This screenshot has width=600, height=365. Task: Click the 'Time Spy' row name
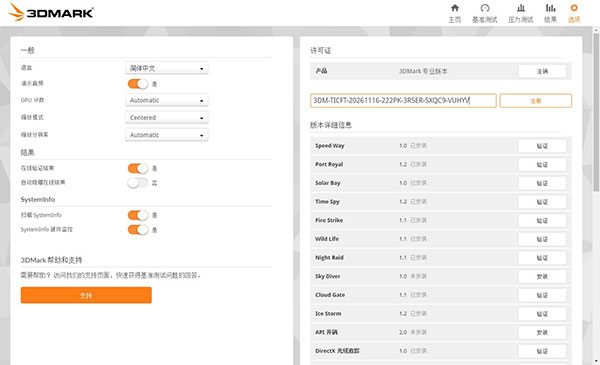pos(327,202)
